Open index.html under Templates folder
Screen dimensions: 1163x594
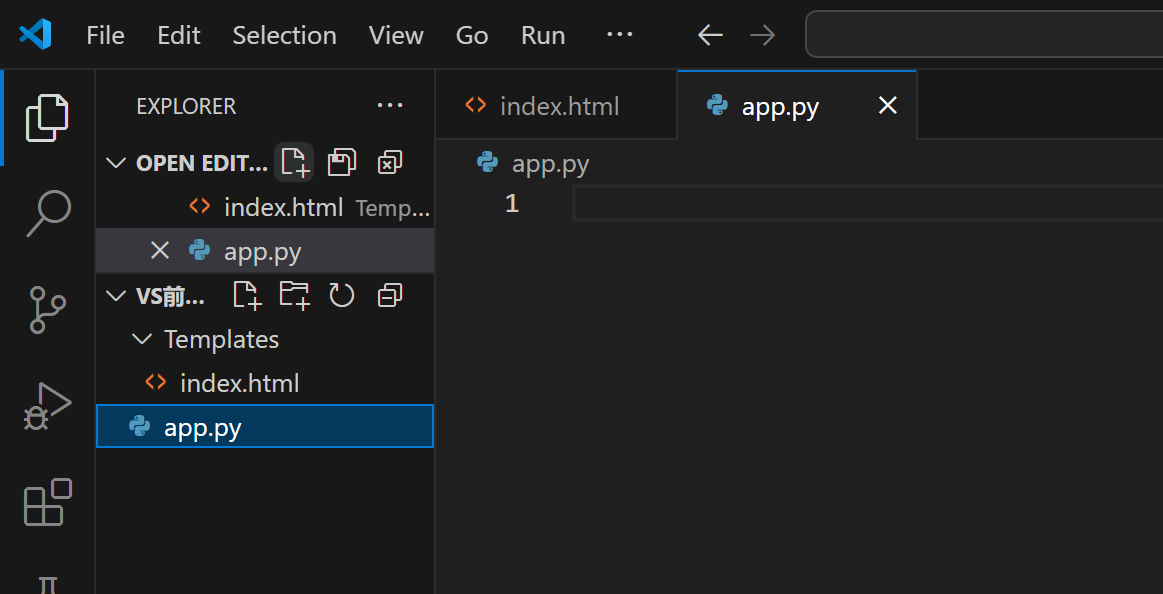point(265,383)
